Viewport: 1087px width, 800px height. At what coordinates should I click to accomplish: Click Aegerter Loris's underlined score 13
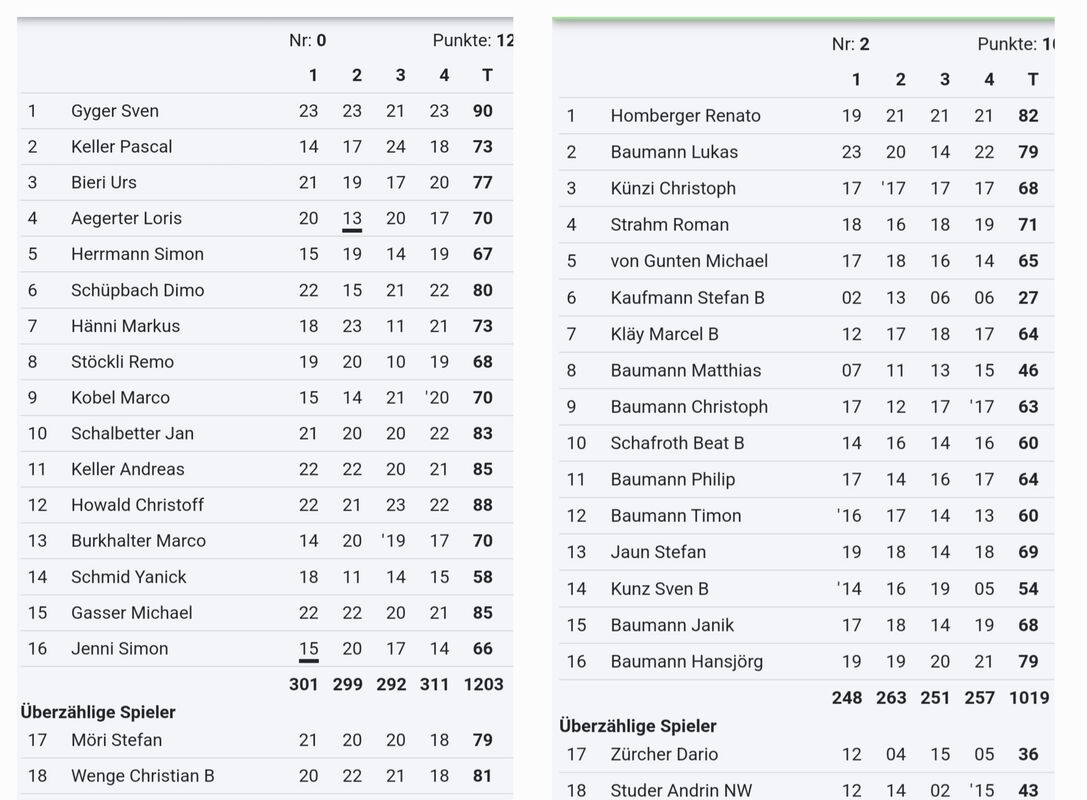tap(352, 219)
